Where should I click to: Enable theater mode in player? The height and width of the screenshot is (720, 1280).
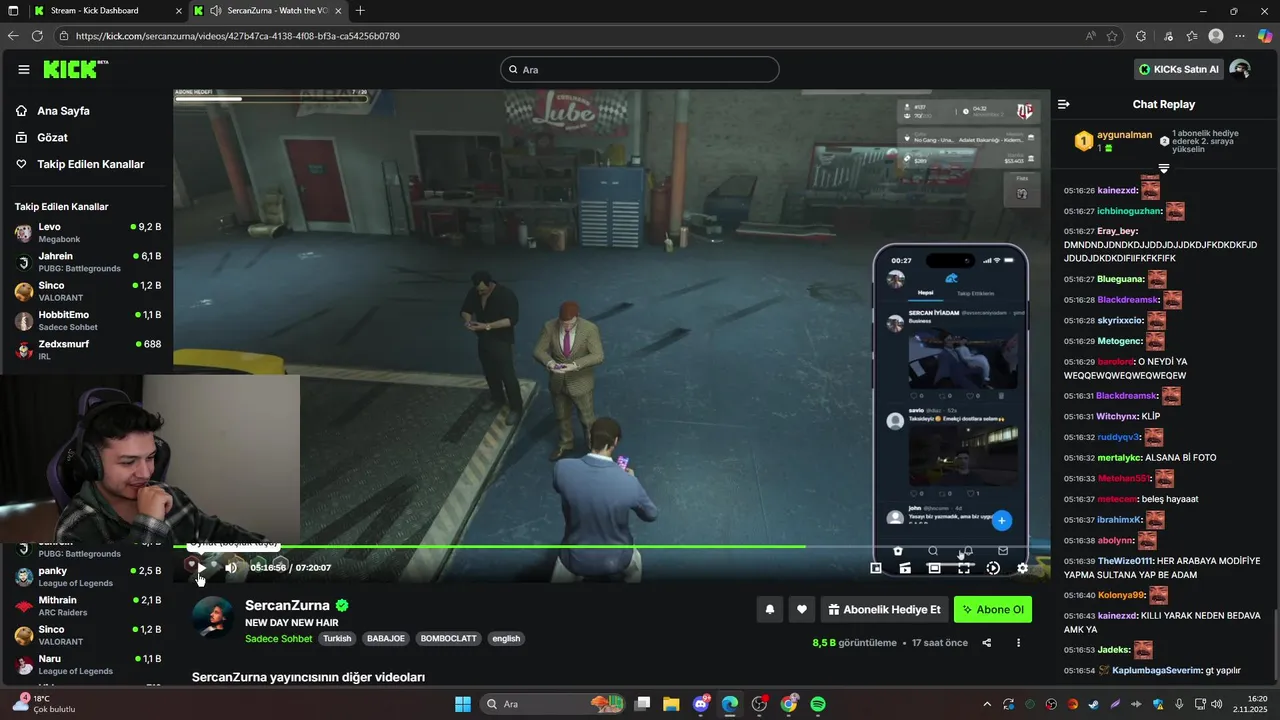(934, 568)
